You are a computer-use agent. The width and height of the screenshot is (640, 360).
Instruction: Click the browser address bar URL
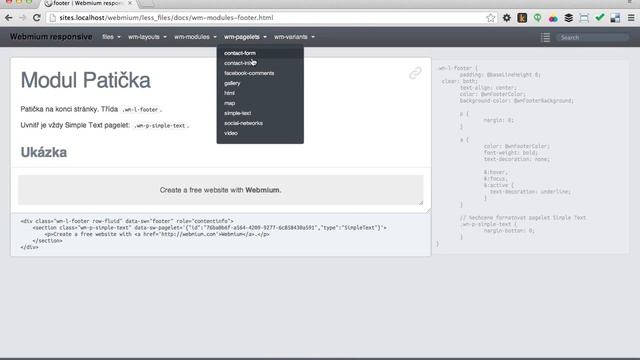pos(167,18)
